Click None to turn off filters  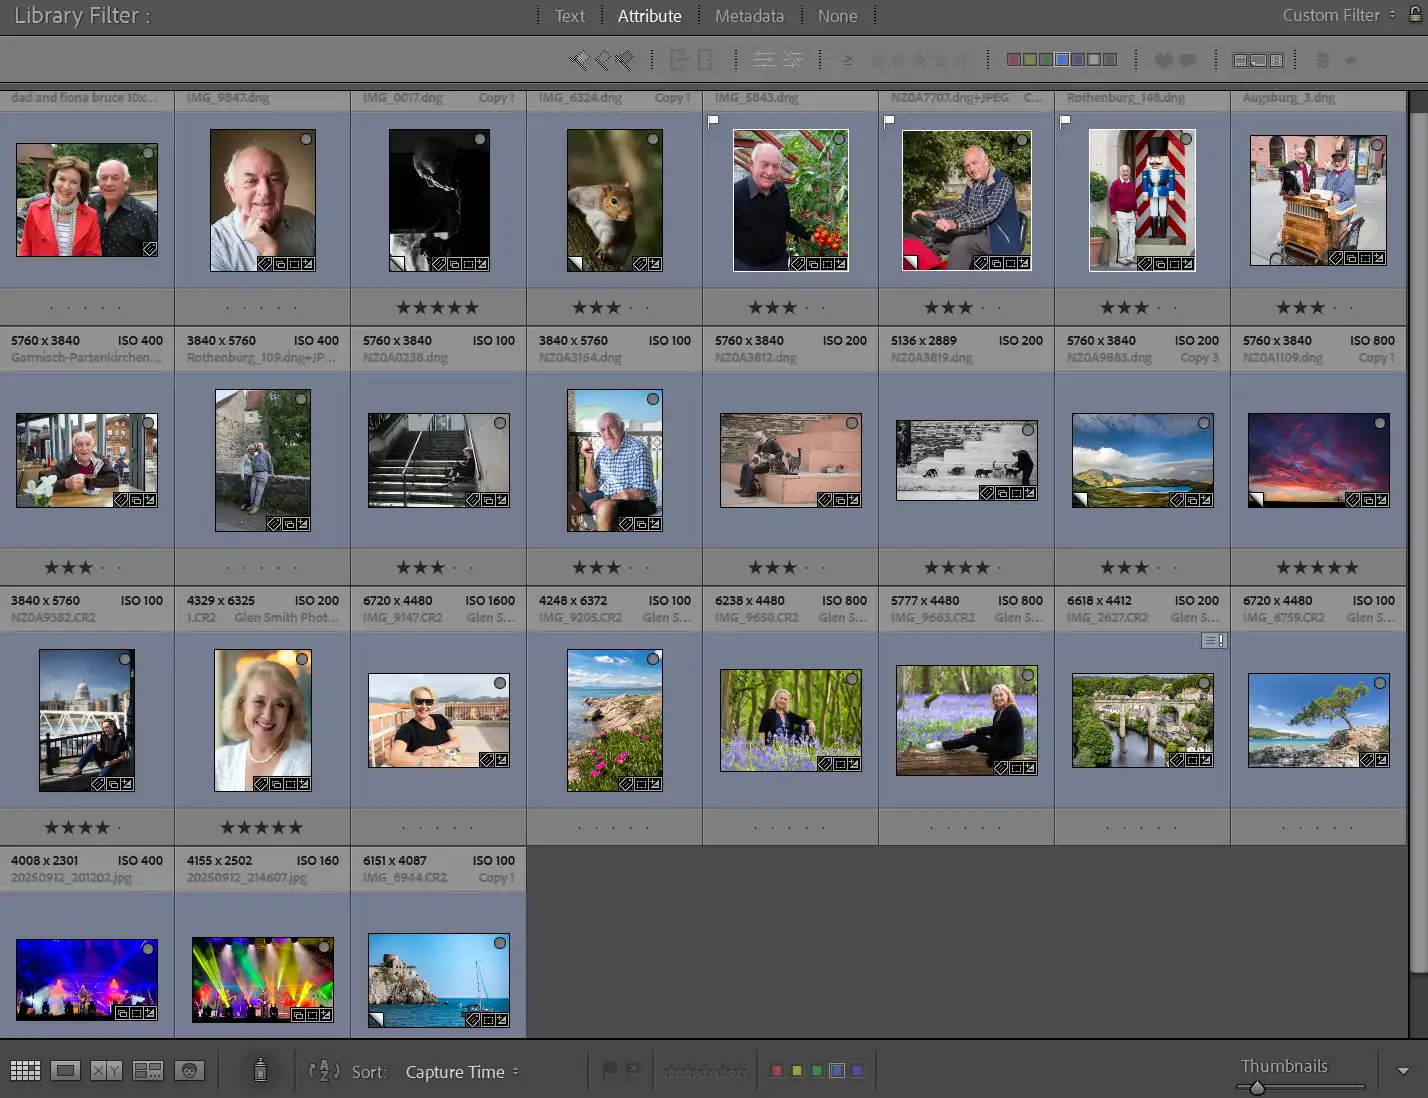(x=837, y=16)
